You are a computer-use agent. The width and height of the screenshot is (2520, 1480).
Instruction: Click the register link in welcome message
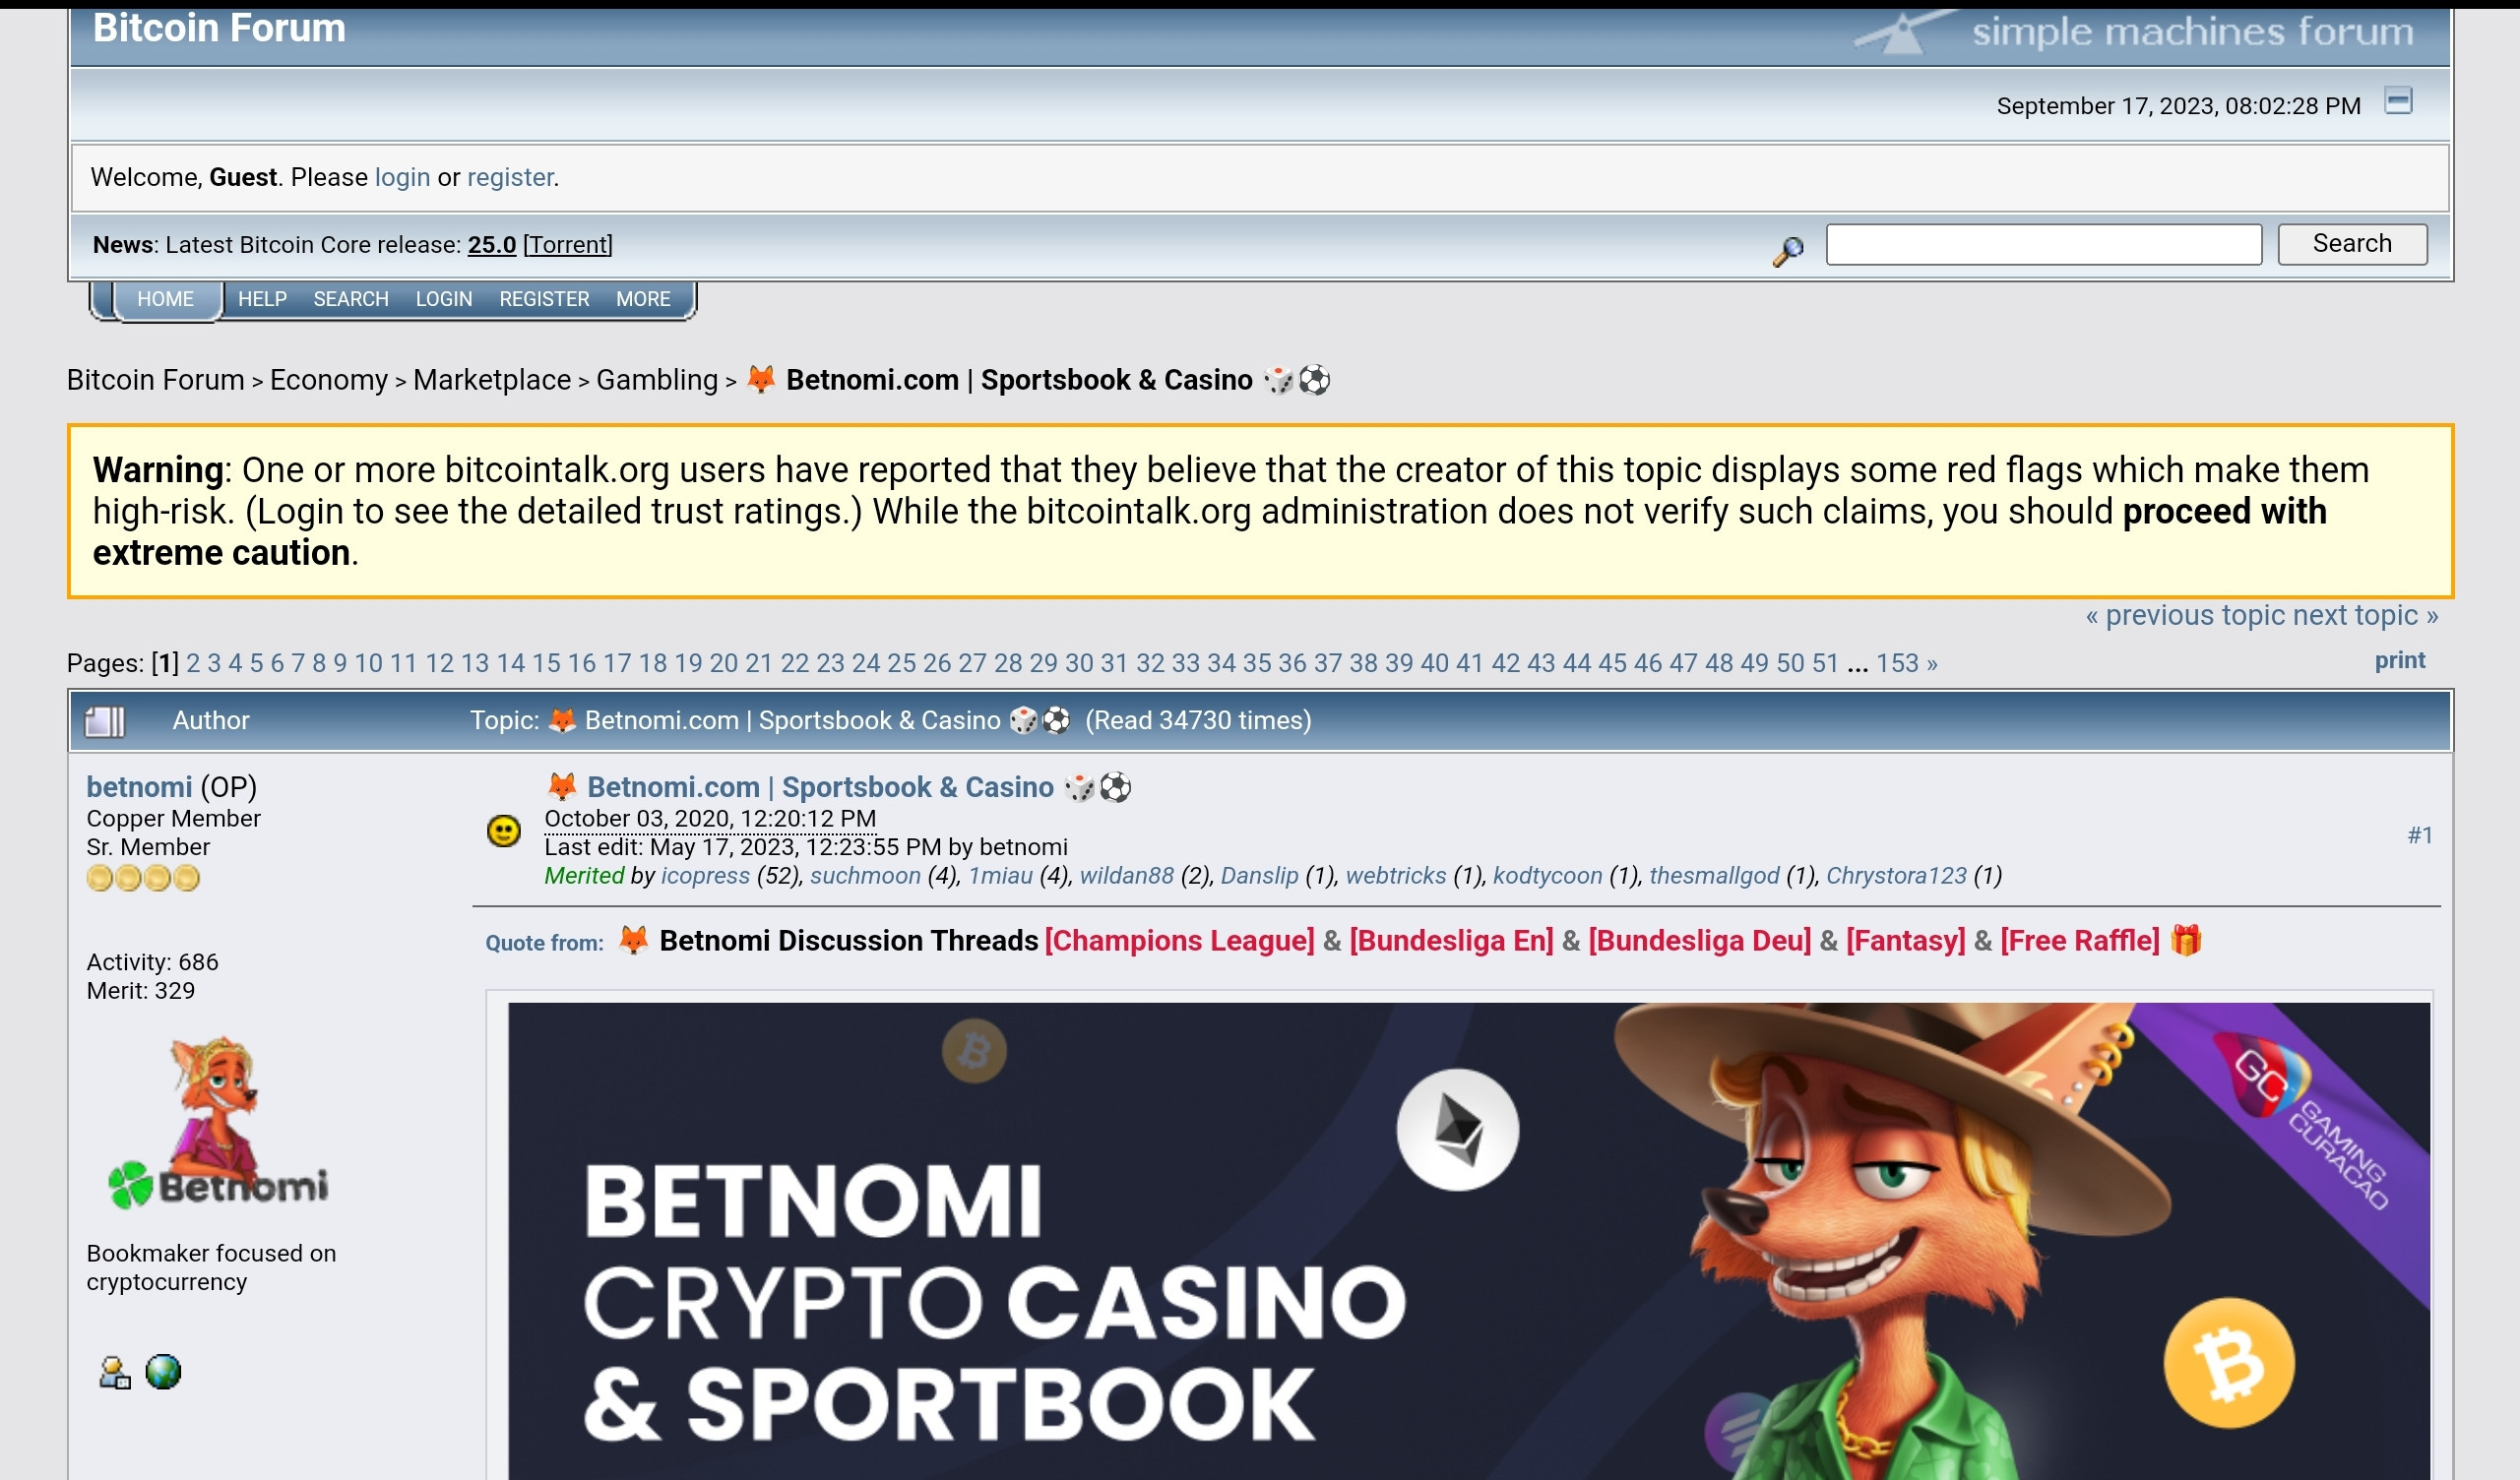pyautogui.click(x=510, y=177)
